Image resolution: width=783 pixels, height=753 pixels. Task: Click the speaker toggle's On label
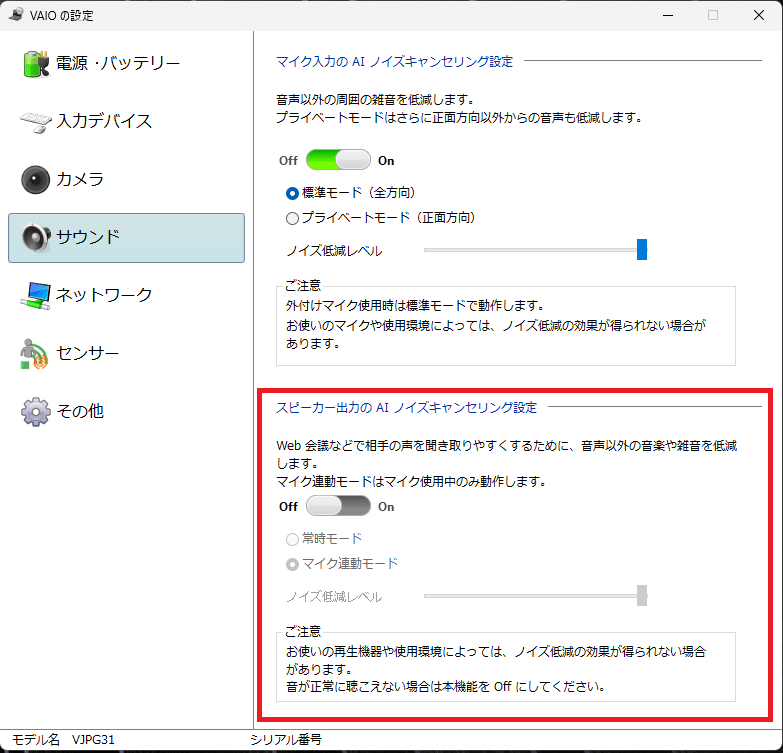pyautogui.click(x=386, y=507)
